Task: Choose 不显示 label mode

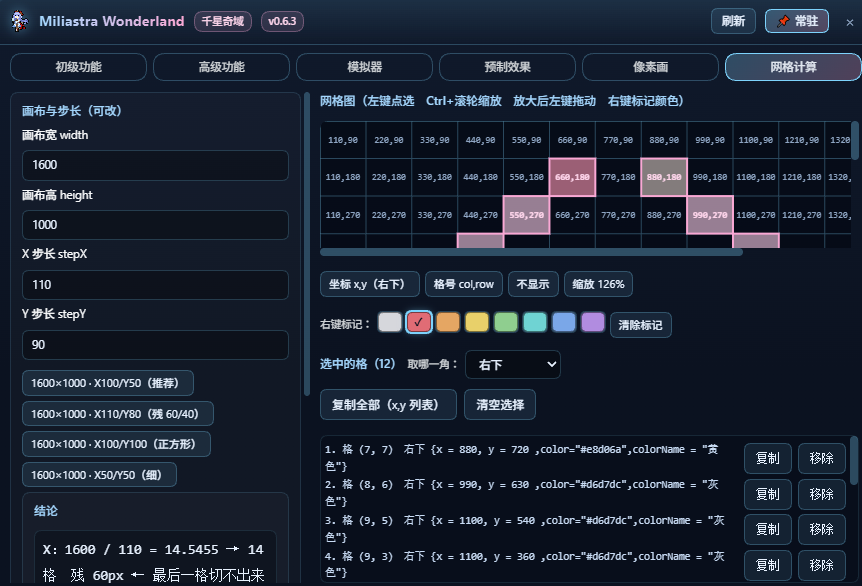Action: [533, 284]
